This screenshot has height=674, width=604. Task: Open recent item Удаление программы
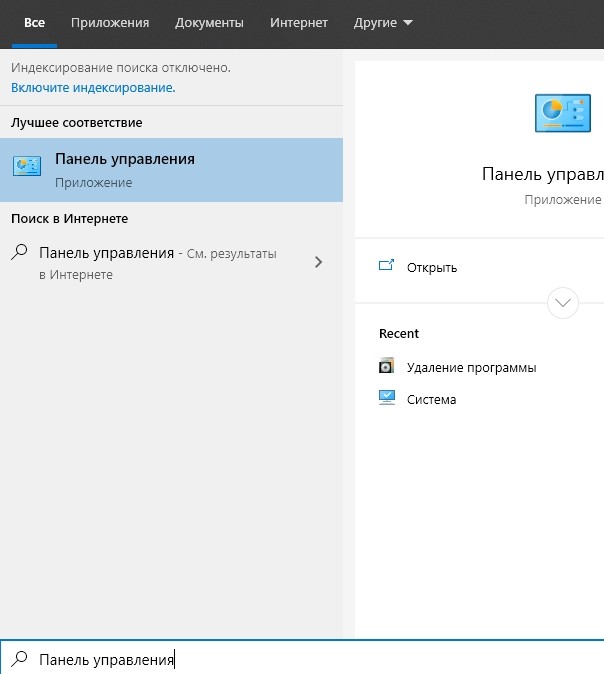click(x=472, y=368)
